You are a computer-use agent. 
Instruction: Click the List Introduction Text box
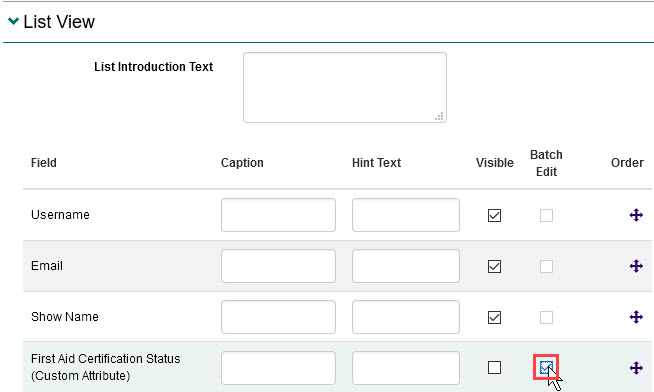click(x=345, y=88)
